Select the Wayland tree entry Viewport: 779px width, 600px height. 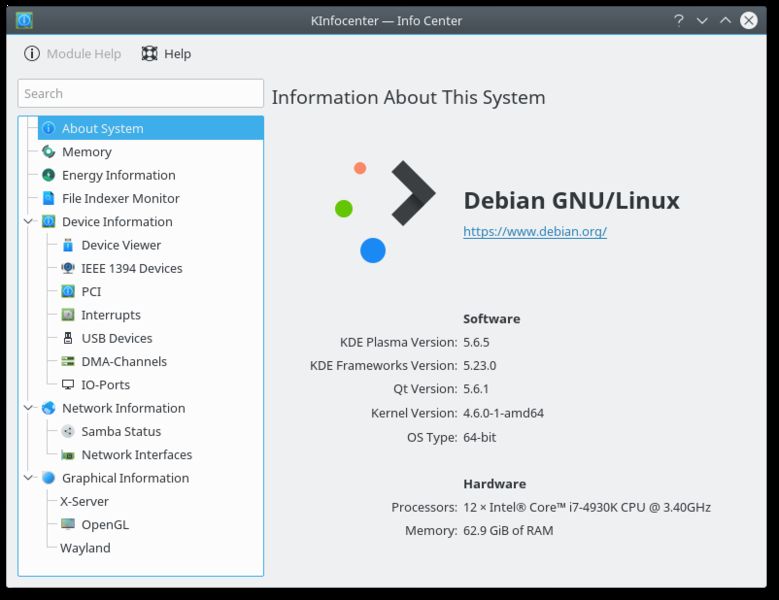(85, 548)
